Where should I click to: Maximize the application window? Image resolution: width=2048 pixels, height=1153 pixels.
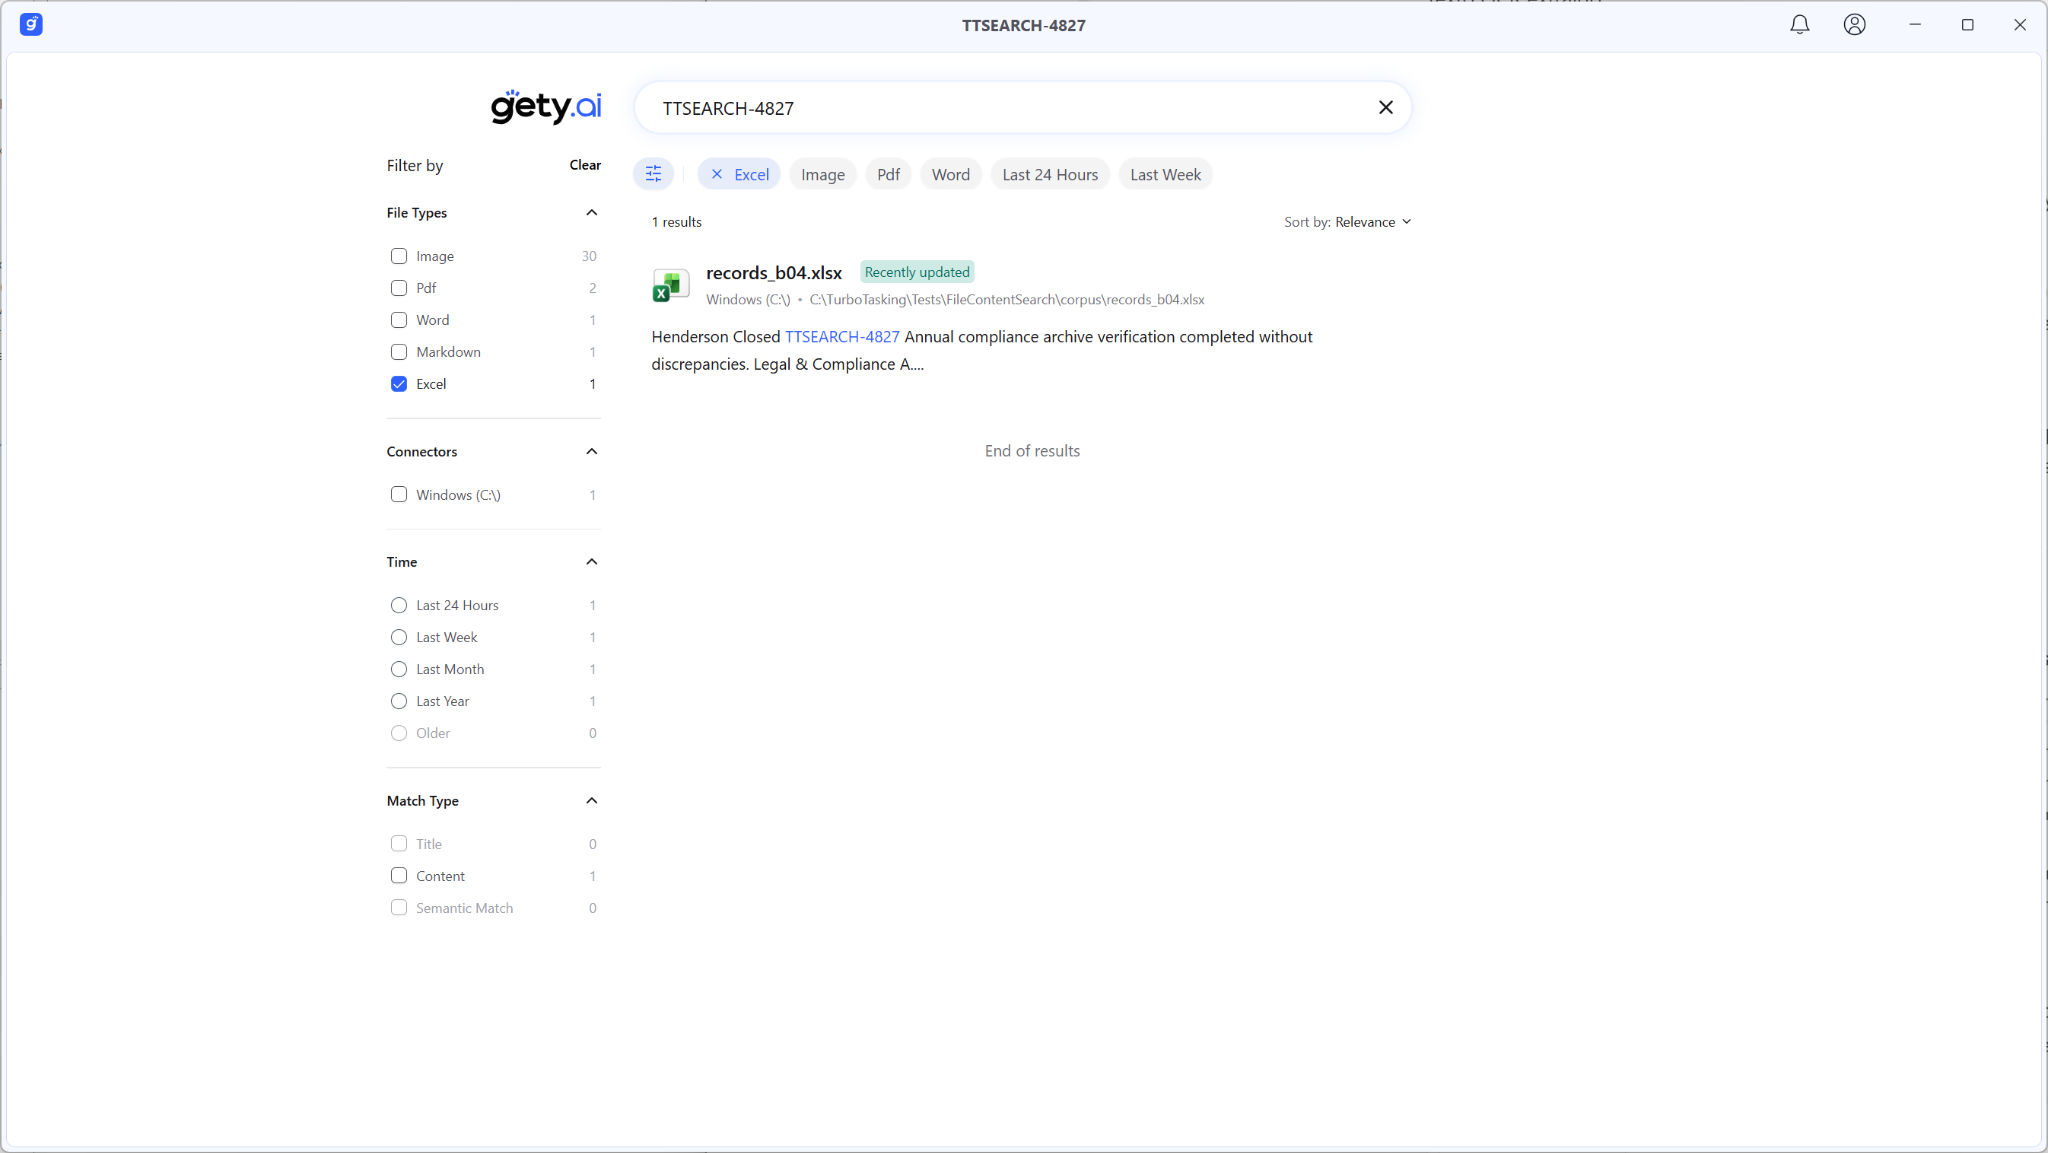[1967, 25]
